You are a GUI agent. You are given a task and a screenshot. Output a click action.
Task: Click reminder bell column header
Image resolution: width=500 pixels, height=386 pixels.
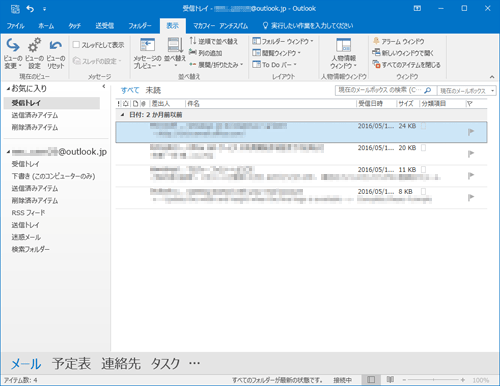[x=126, y=104]
